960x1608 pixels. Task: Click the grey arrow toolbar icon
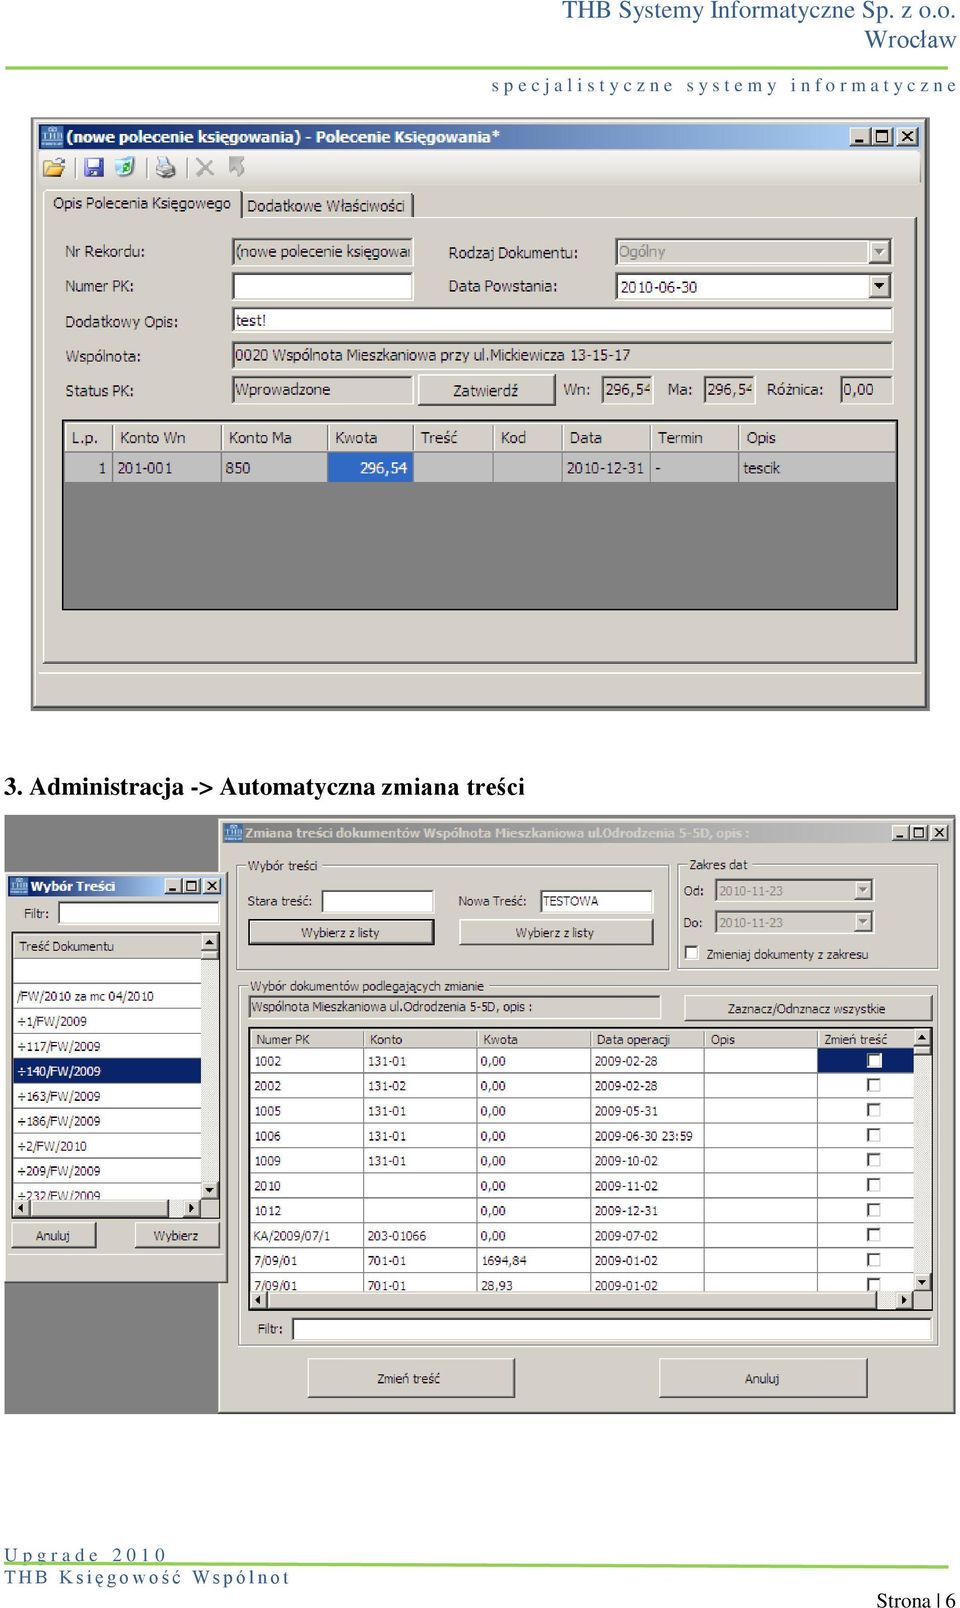pos(237,167)
